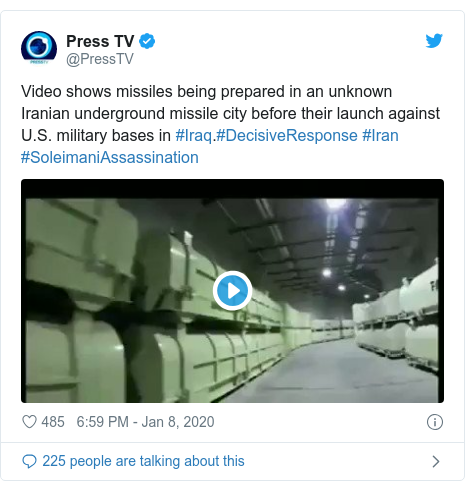Open the #Iran hashtag
The width and height of the screenshot is (465, 490).
(380, 135)
